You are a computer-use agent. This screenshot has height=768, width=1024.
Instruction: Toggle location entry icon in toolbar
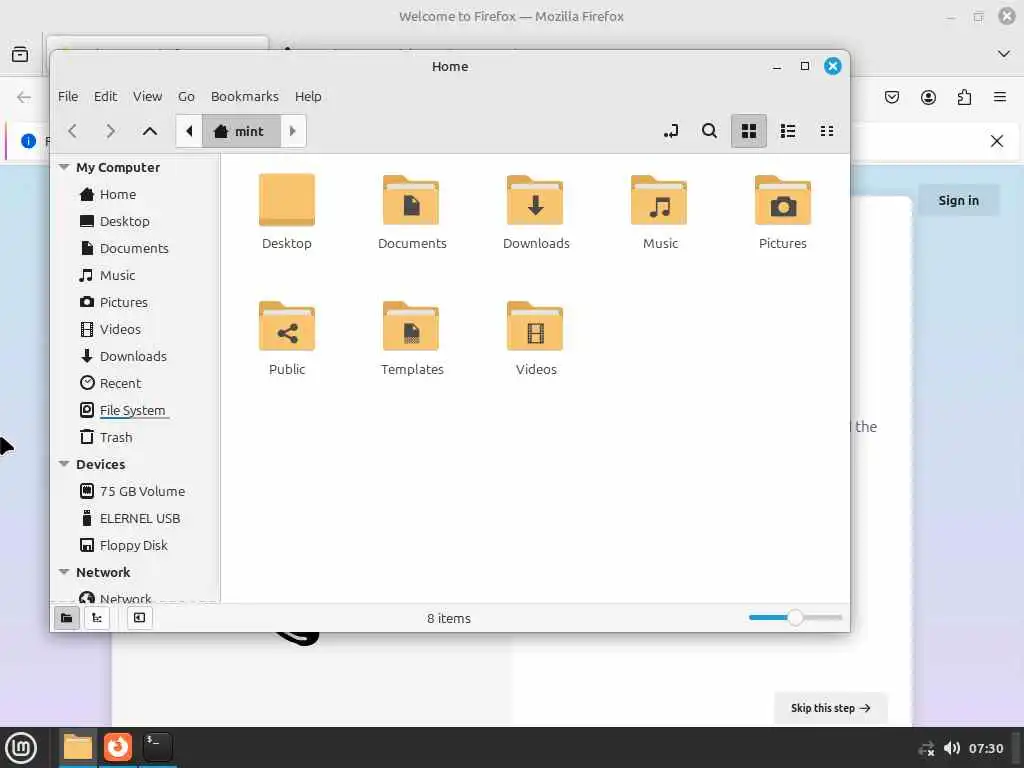(x=671, y=131)
